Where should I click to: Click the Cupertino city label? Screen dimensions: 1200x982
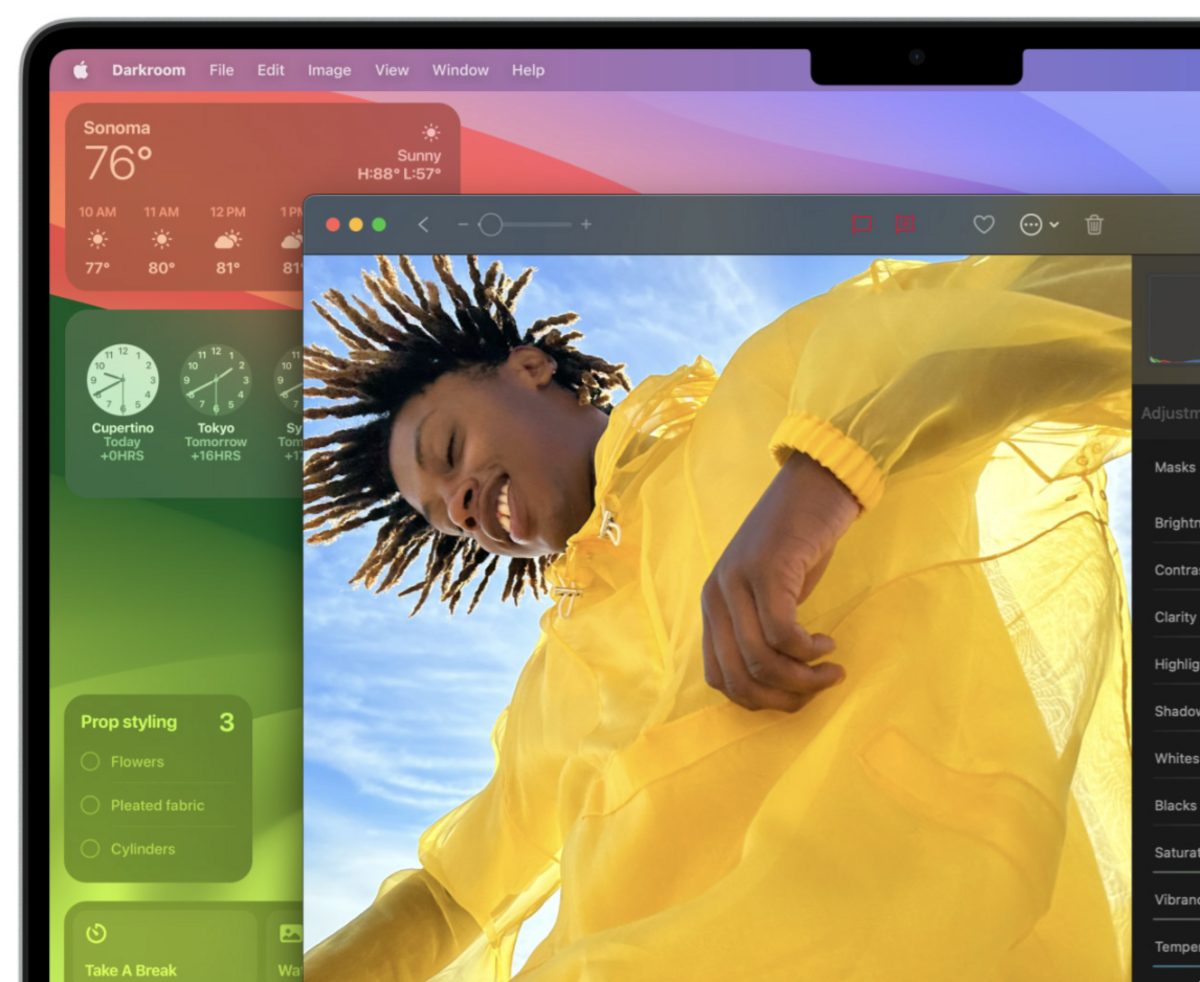[x=122, y=428]
